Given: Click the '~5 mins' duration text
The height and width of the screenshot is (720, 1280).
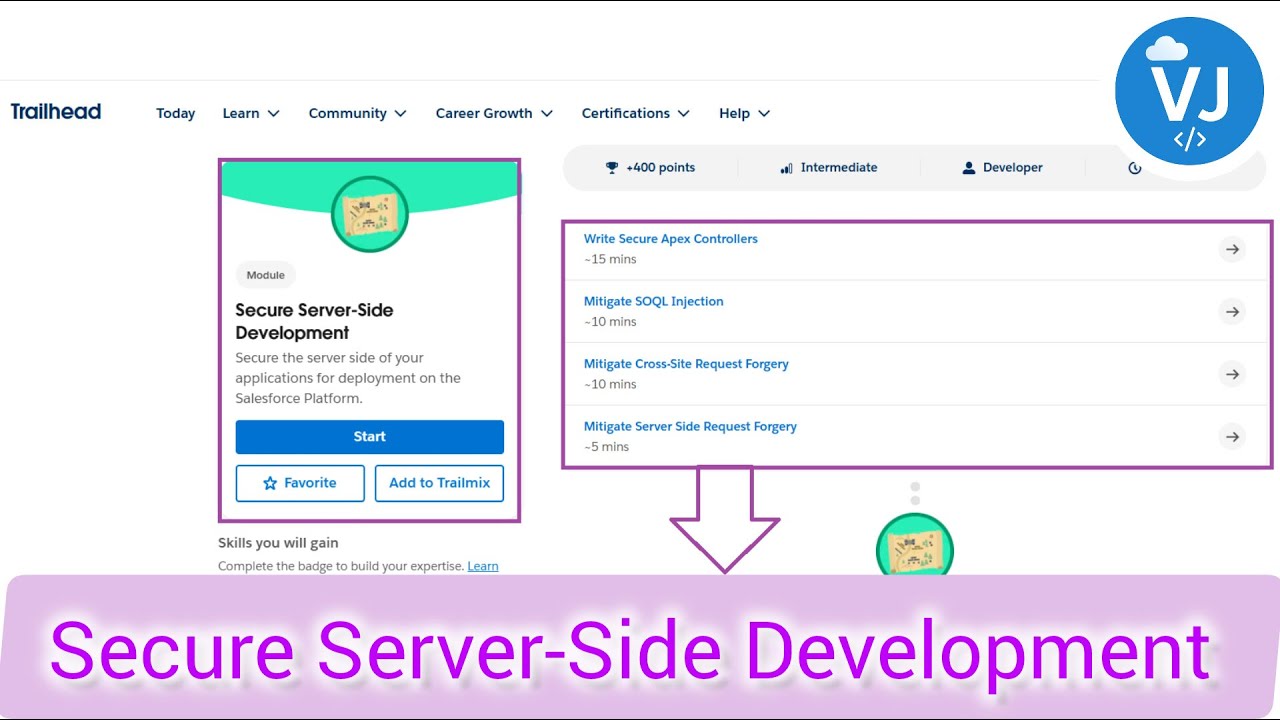Looking at the screenshot, I should [x=607, y=447].
